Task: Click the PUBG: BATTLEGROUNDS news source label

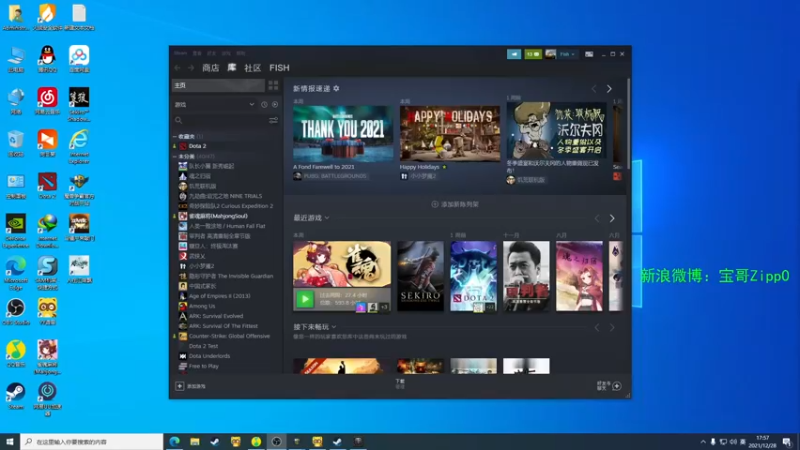Action: click(335, 176)
